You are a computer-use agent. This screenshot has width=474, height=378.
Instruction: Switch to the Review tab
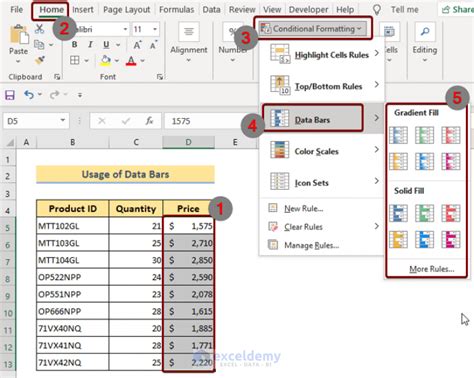(242, 10)
